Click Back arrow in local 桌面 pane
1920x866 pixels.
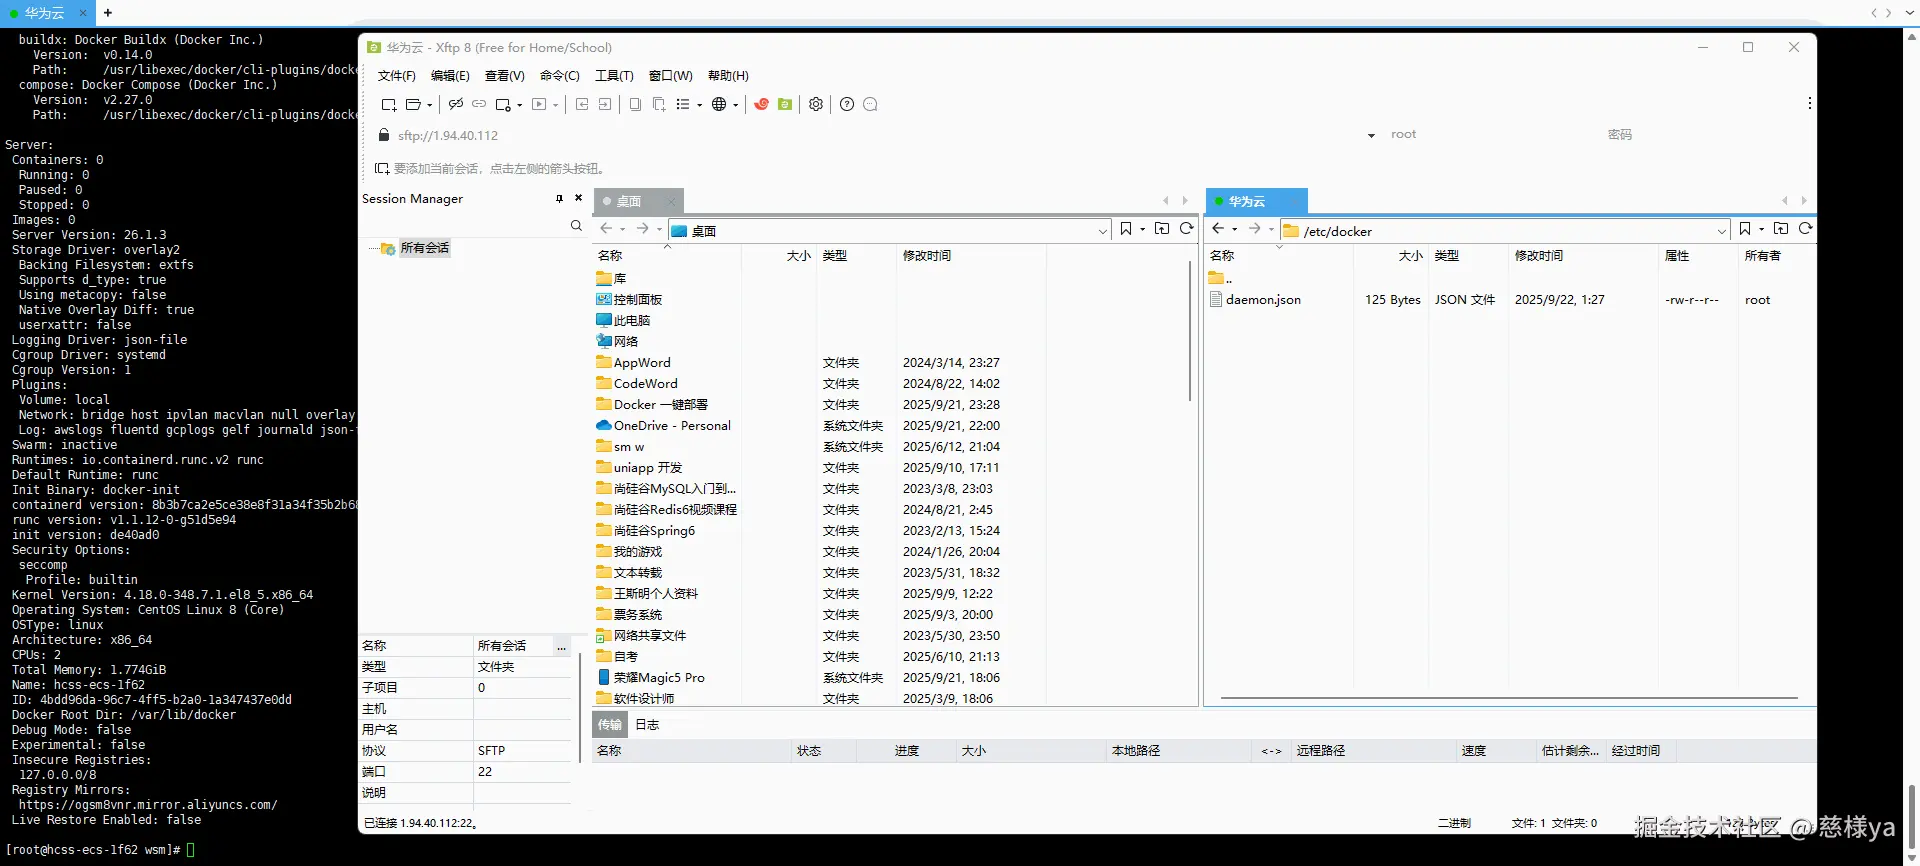click(x=606, y=229)
